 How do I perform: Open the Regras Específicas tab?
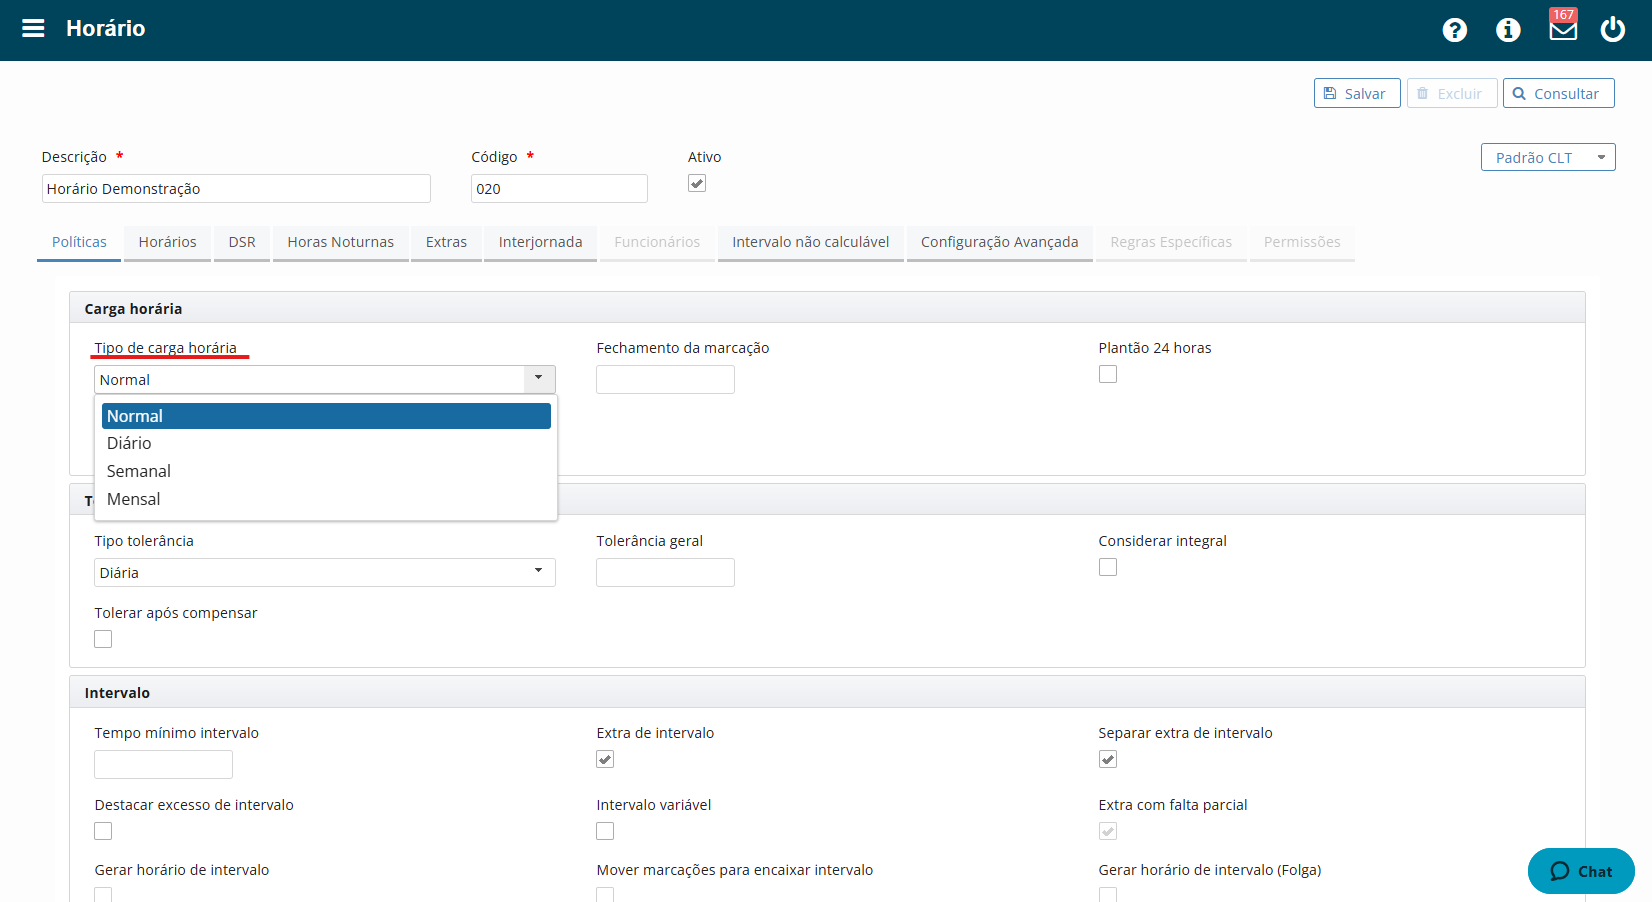pos(1171,242)
